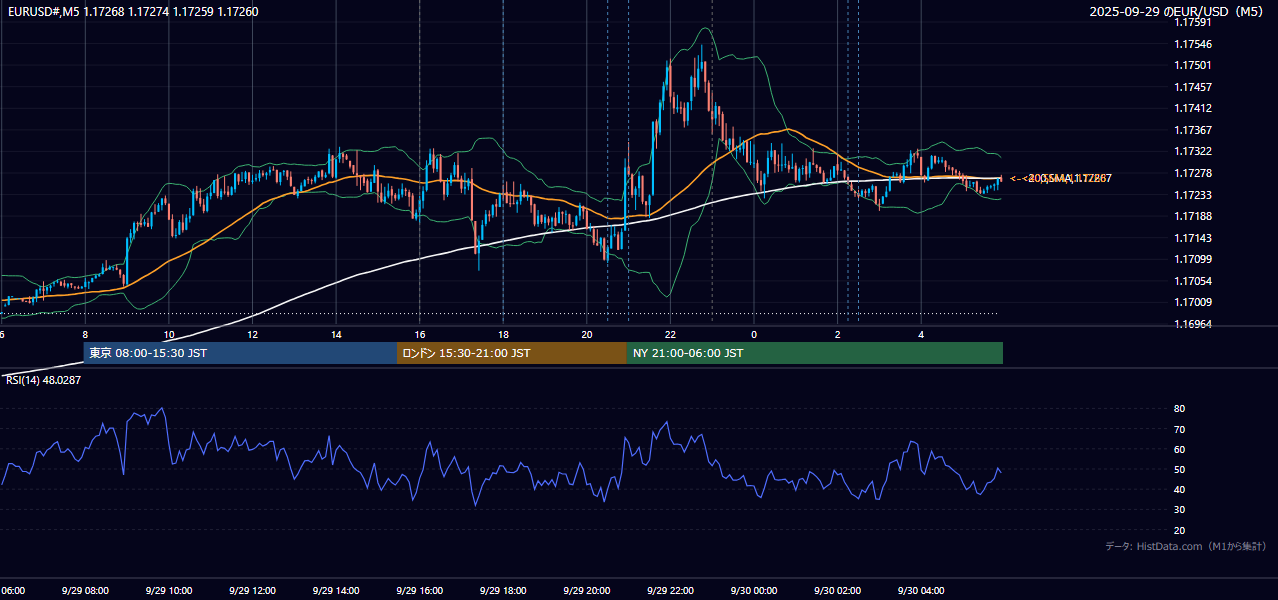The width and height of the screenshot is (1278, 600).
Task: Select the ロンドン 15:30-21:00 JST session bar
Action: click(512, 353)
